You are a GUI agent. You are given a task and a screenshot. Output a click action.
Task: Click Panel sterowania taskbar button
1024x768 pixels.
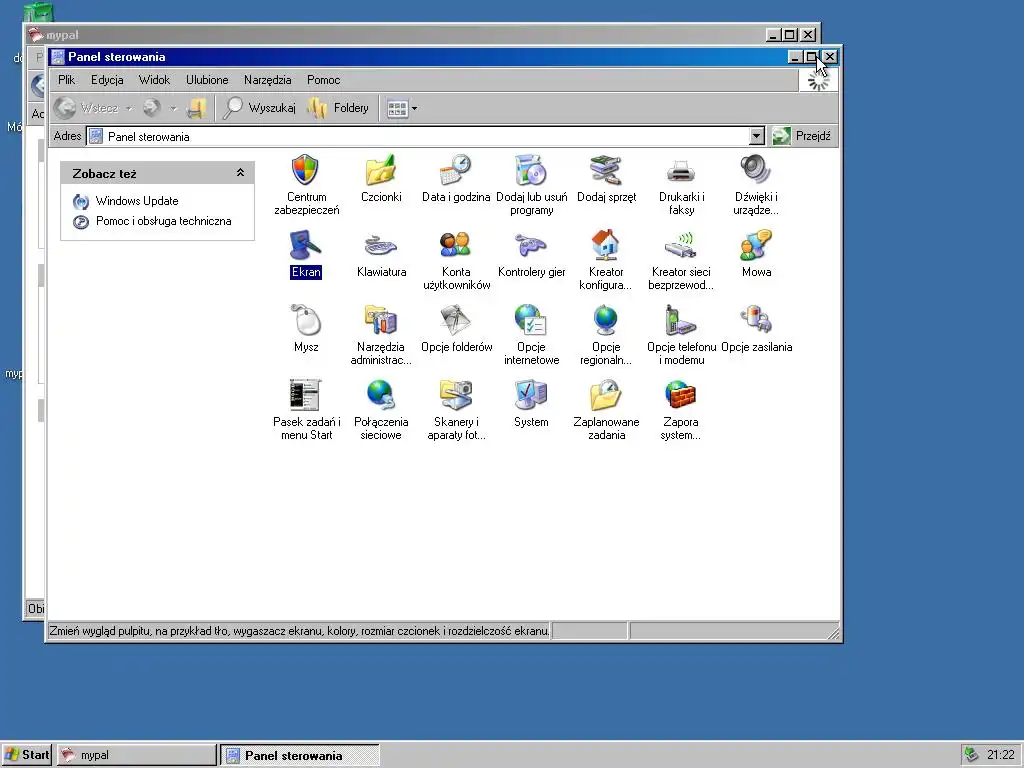(x=300, y=755)
